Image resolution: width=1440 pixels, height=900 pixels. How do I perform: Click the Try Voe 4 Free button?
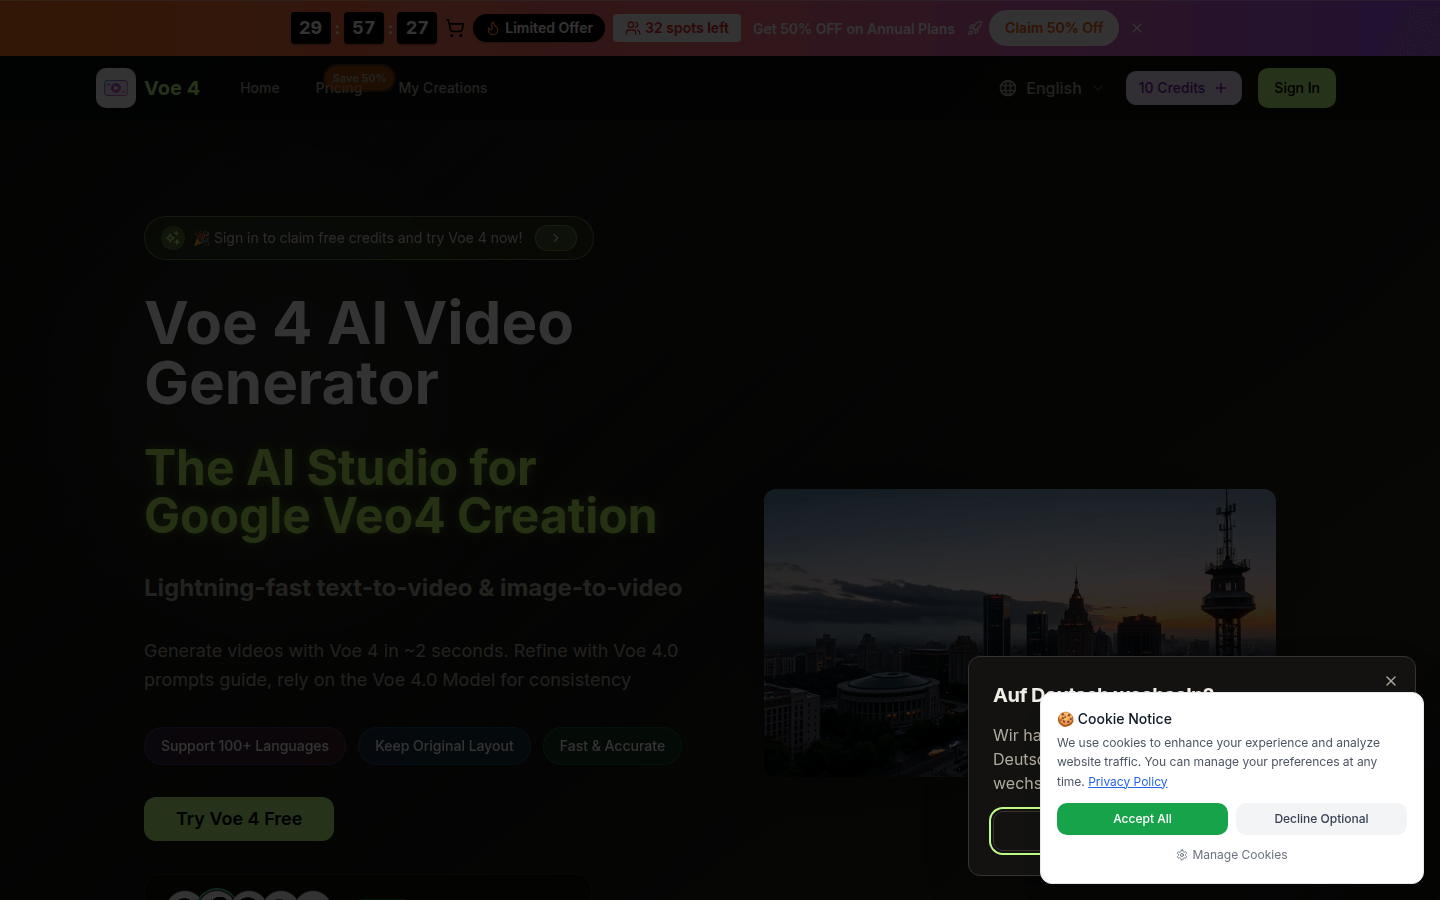point(238,819)
